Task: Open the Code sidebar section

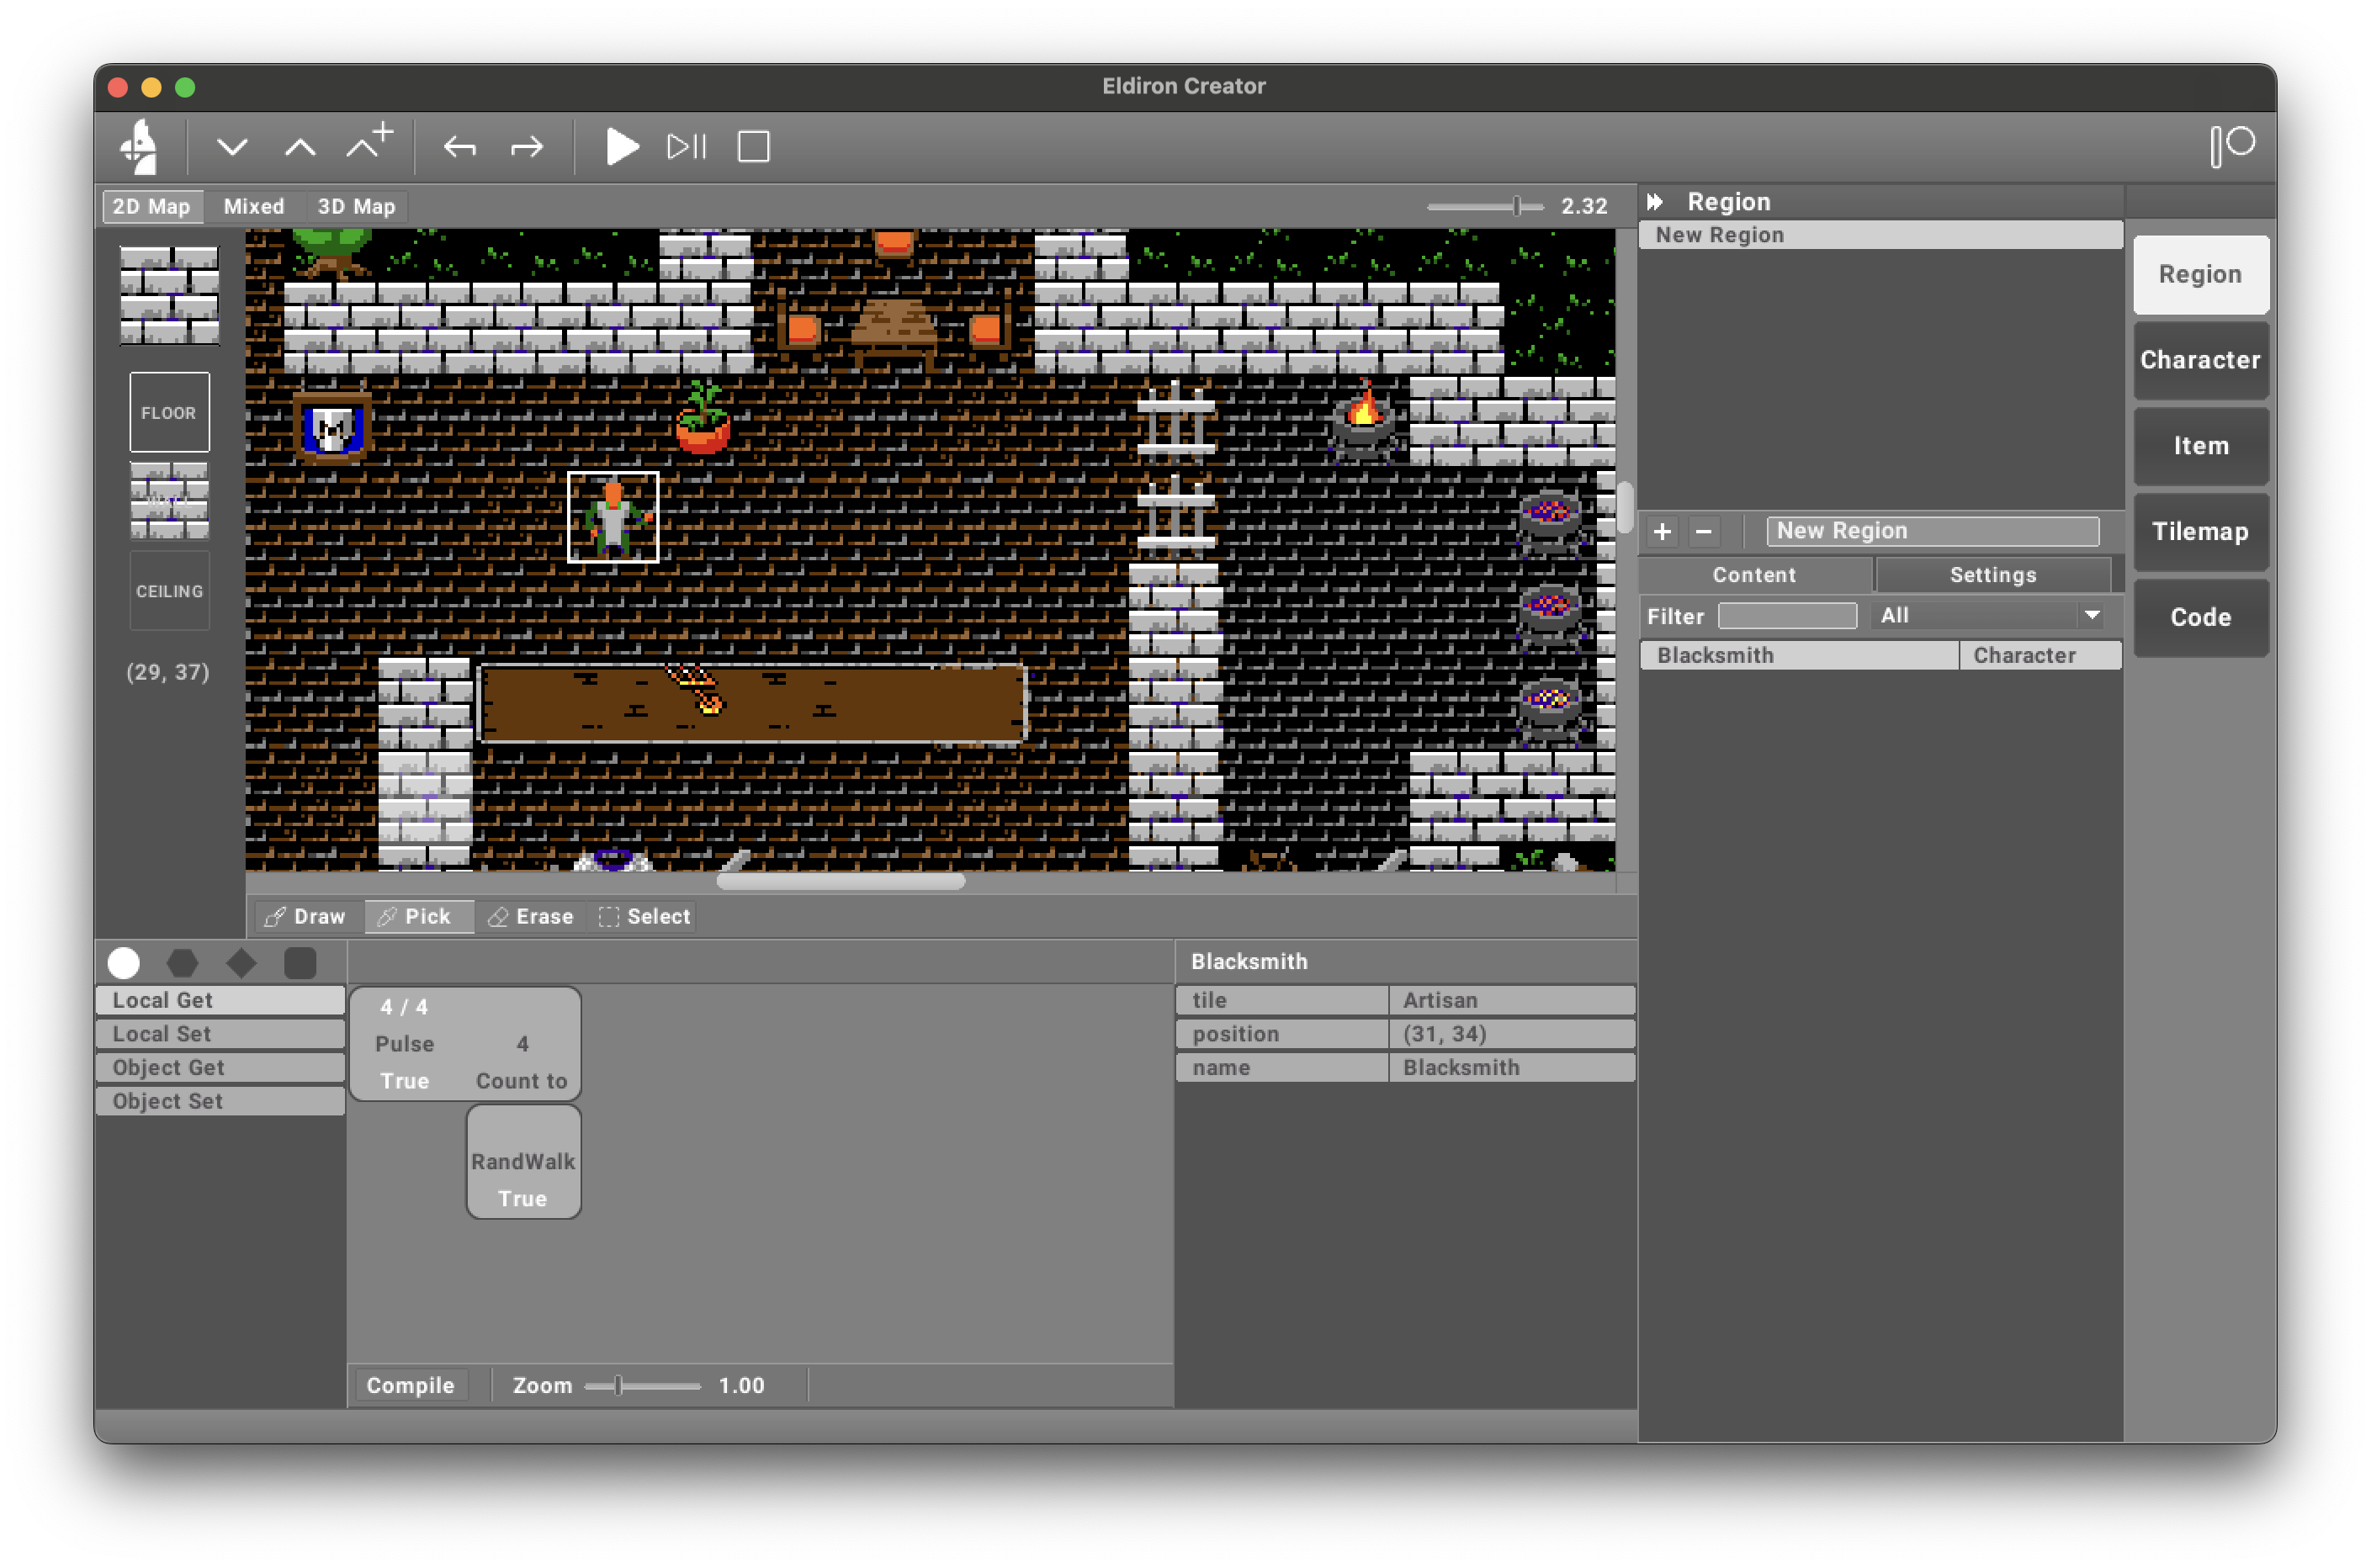Action: (x=2200, y=618)
